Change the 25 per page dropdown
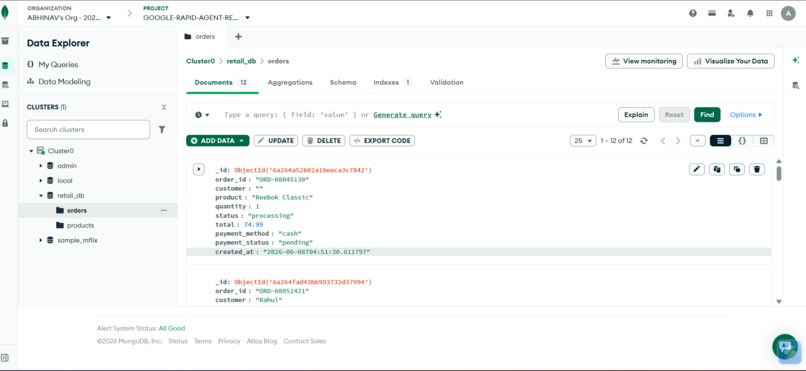The image size is (806, 371). 583,141
